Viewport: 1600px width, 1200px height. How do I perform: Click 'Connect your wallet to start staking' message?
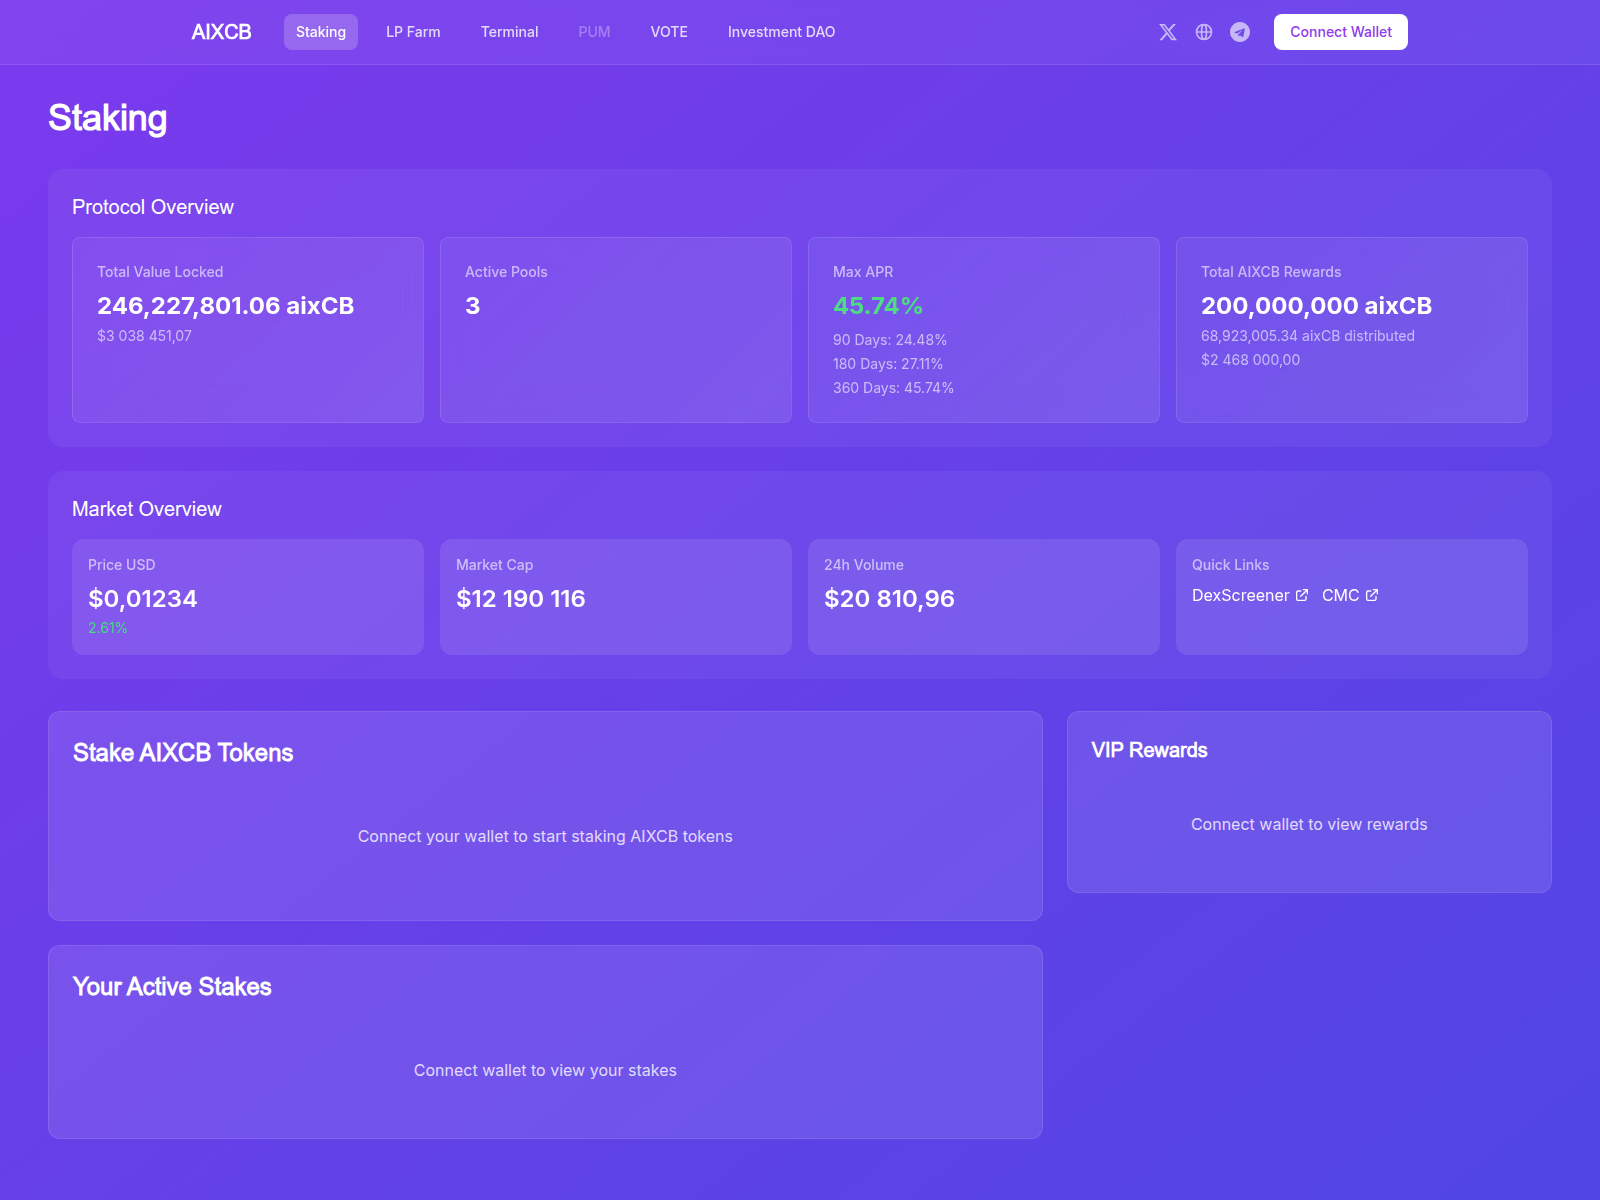point(545,836)
